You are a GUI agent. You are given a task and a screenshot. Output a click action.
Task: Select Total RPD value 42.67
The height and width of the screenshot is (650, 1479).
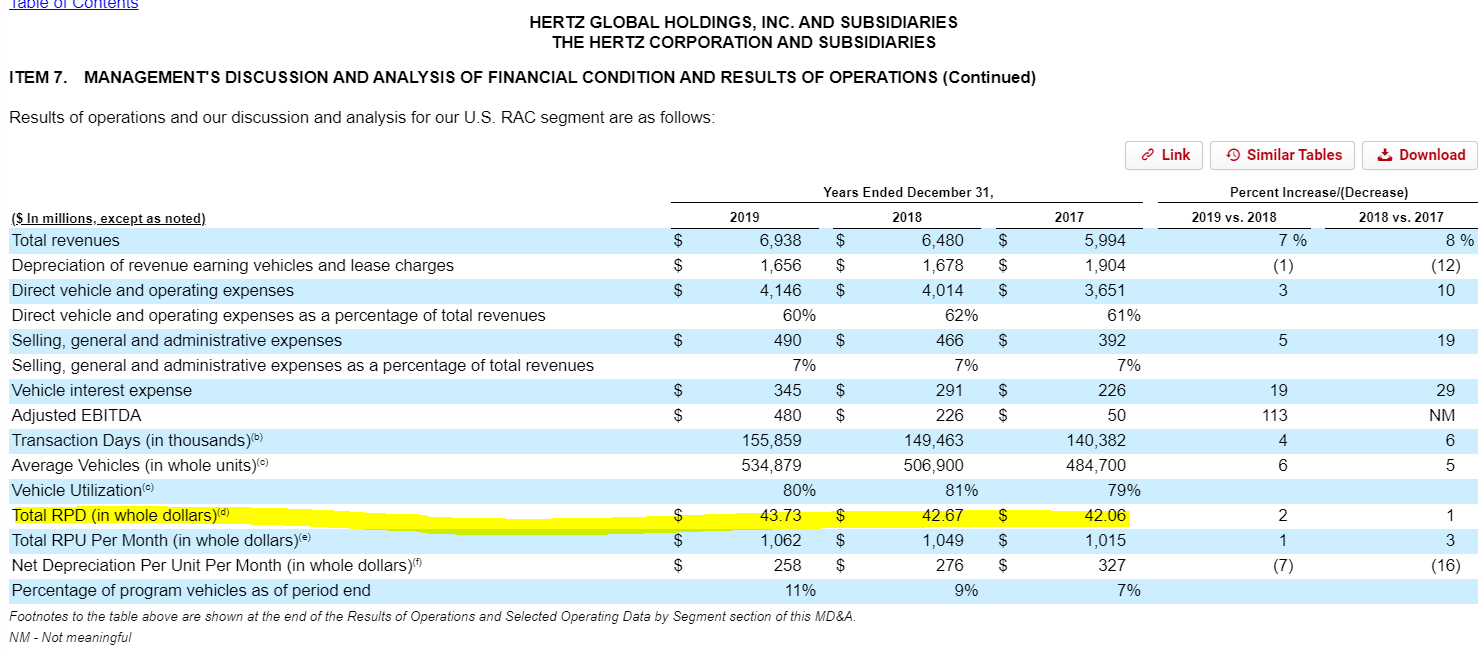click(944, 515)
